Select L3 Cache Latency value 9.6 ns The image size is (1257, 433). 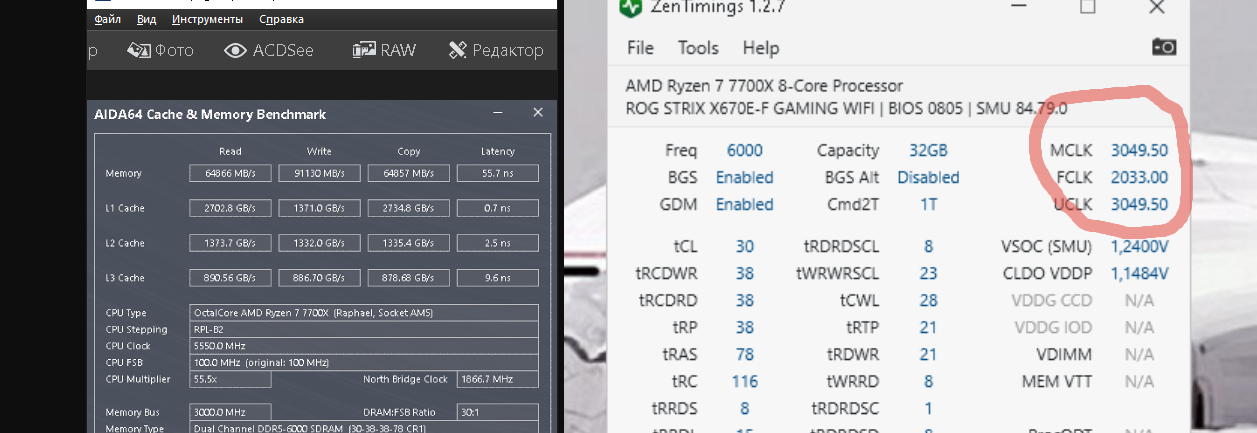pos(498,278)
